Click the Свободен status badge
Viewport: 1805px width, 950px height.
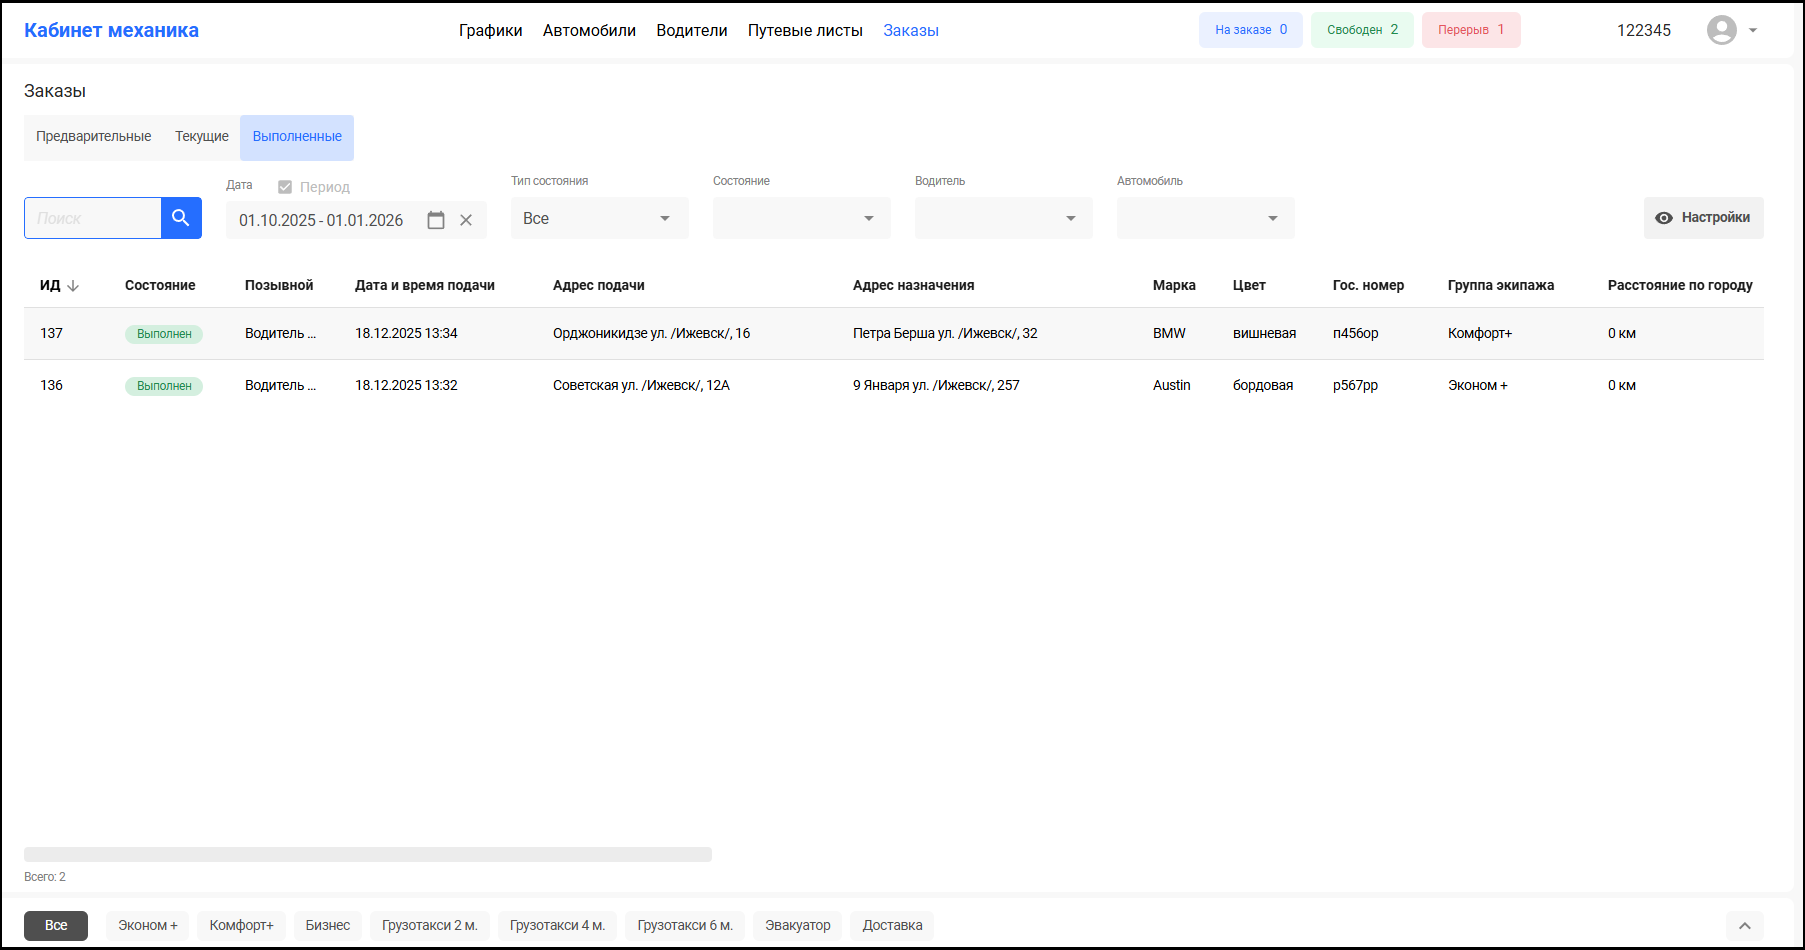pos(1362,30)
